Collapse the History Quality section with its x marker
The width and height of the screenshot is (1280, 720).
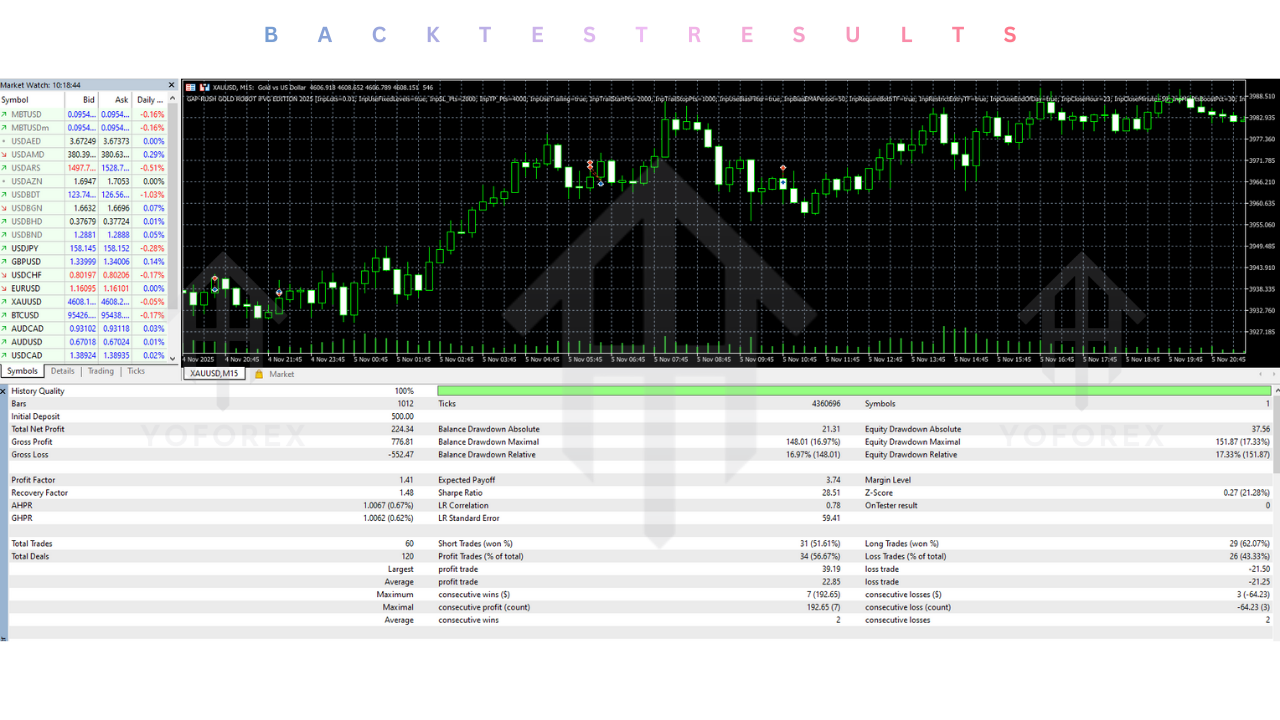5,390
